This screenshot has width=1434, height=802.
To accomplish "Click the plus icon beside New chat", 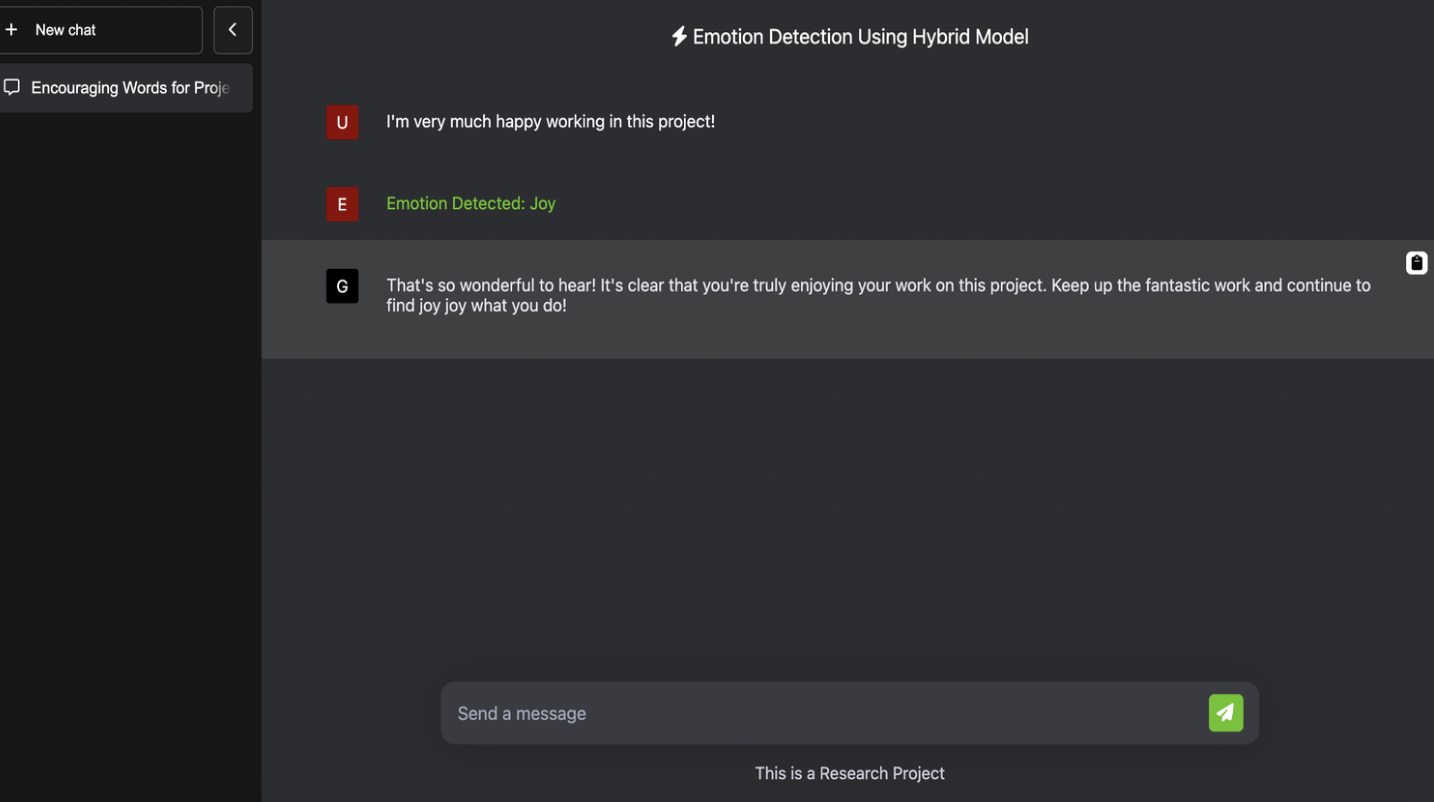I will point(12,30).
